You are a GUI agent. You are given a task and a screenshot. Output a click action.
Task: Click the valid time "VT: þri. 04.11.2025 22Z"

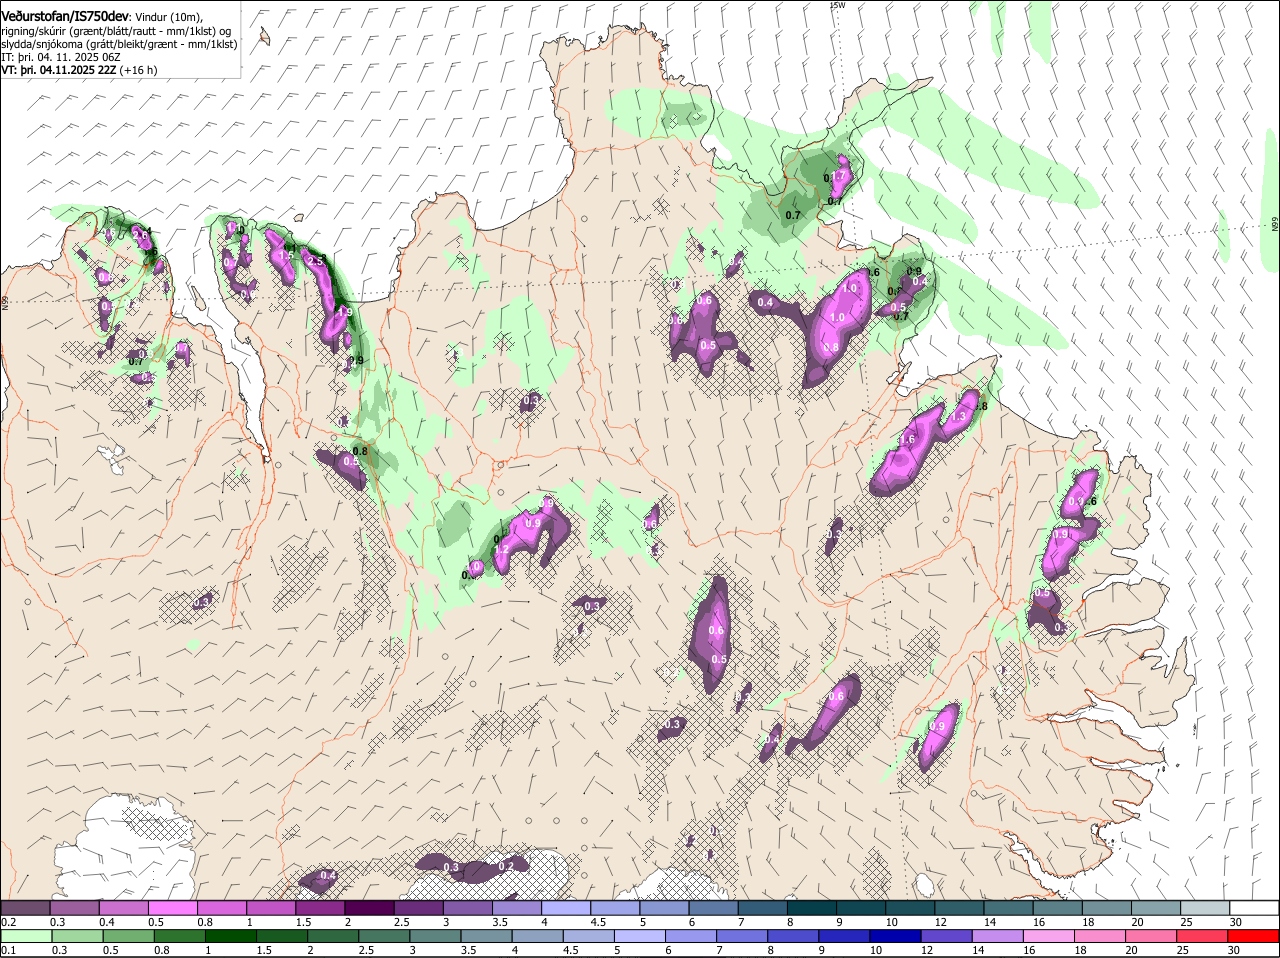[59, 70]
